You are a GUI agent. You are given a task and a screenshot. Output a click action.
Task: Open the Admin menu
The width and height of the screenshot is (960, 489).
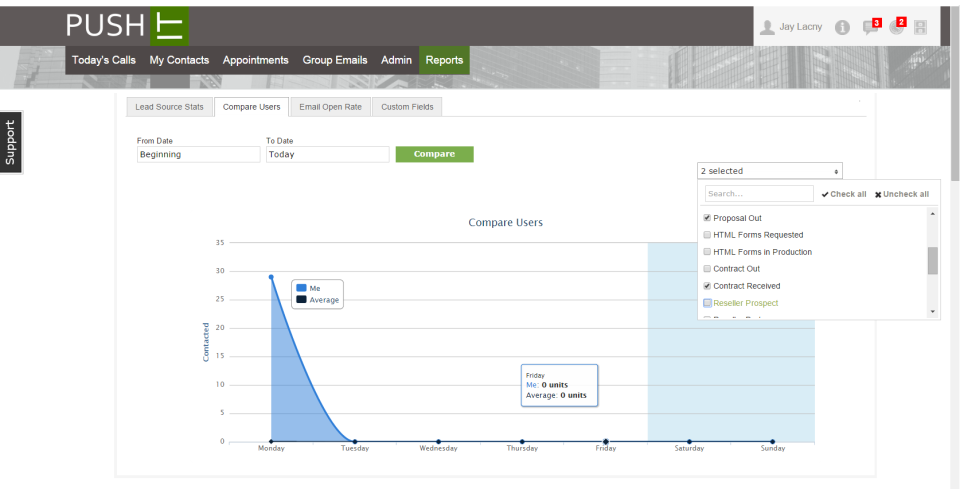pos(396,60)
